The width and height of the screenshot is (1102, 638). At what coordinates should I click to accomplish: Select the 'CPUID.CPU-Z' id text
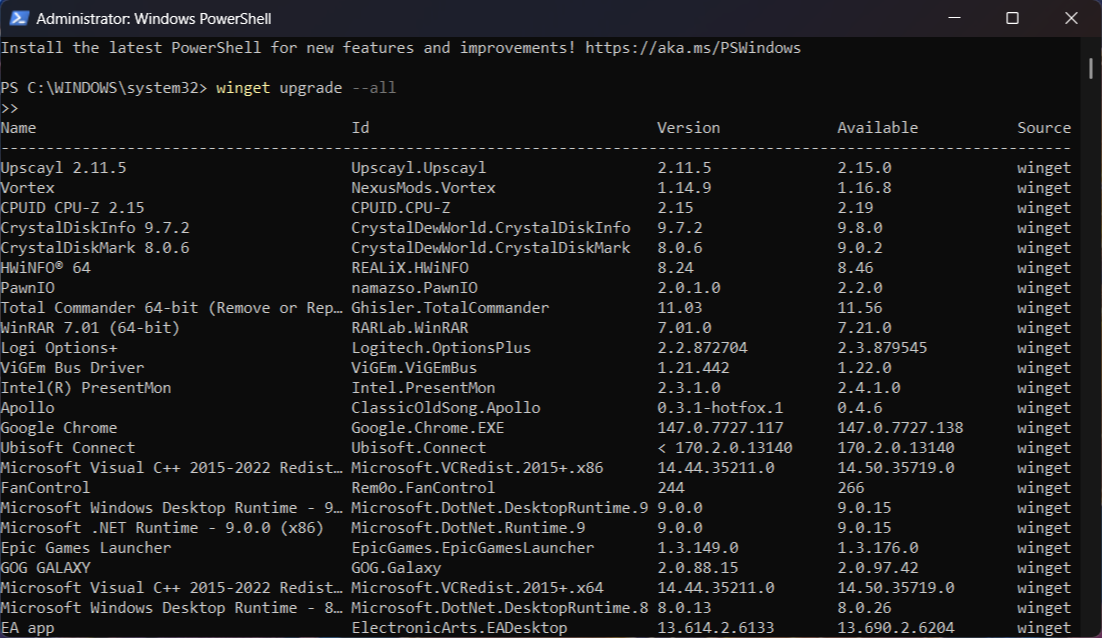coord(401,208)
